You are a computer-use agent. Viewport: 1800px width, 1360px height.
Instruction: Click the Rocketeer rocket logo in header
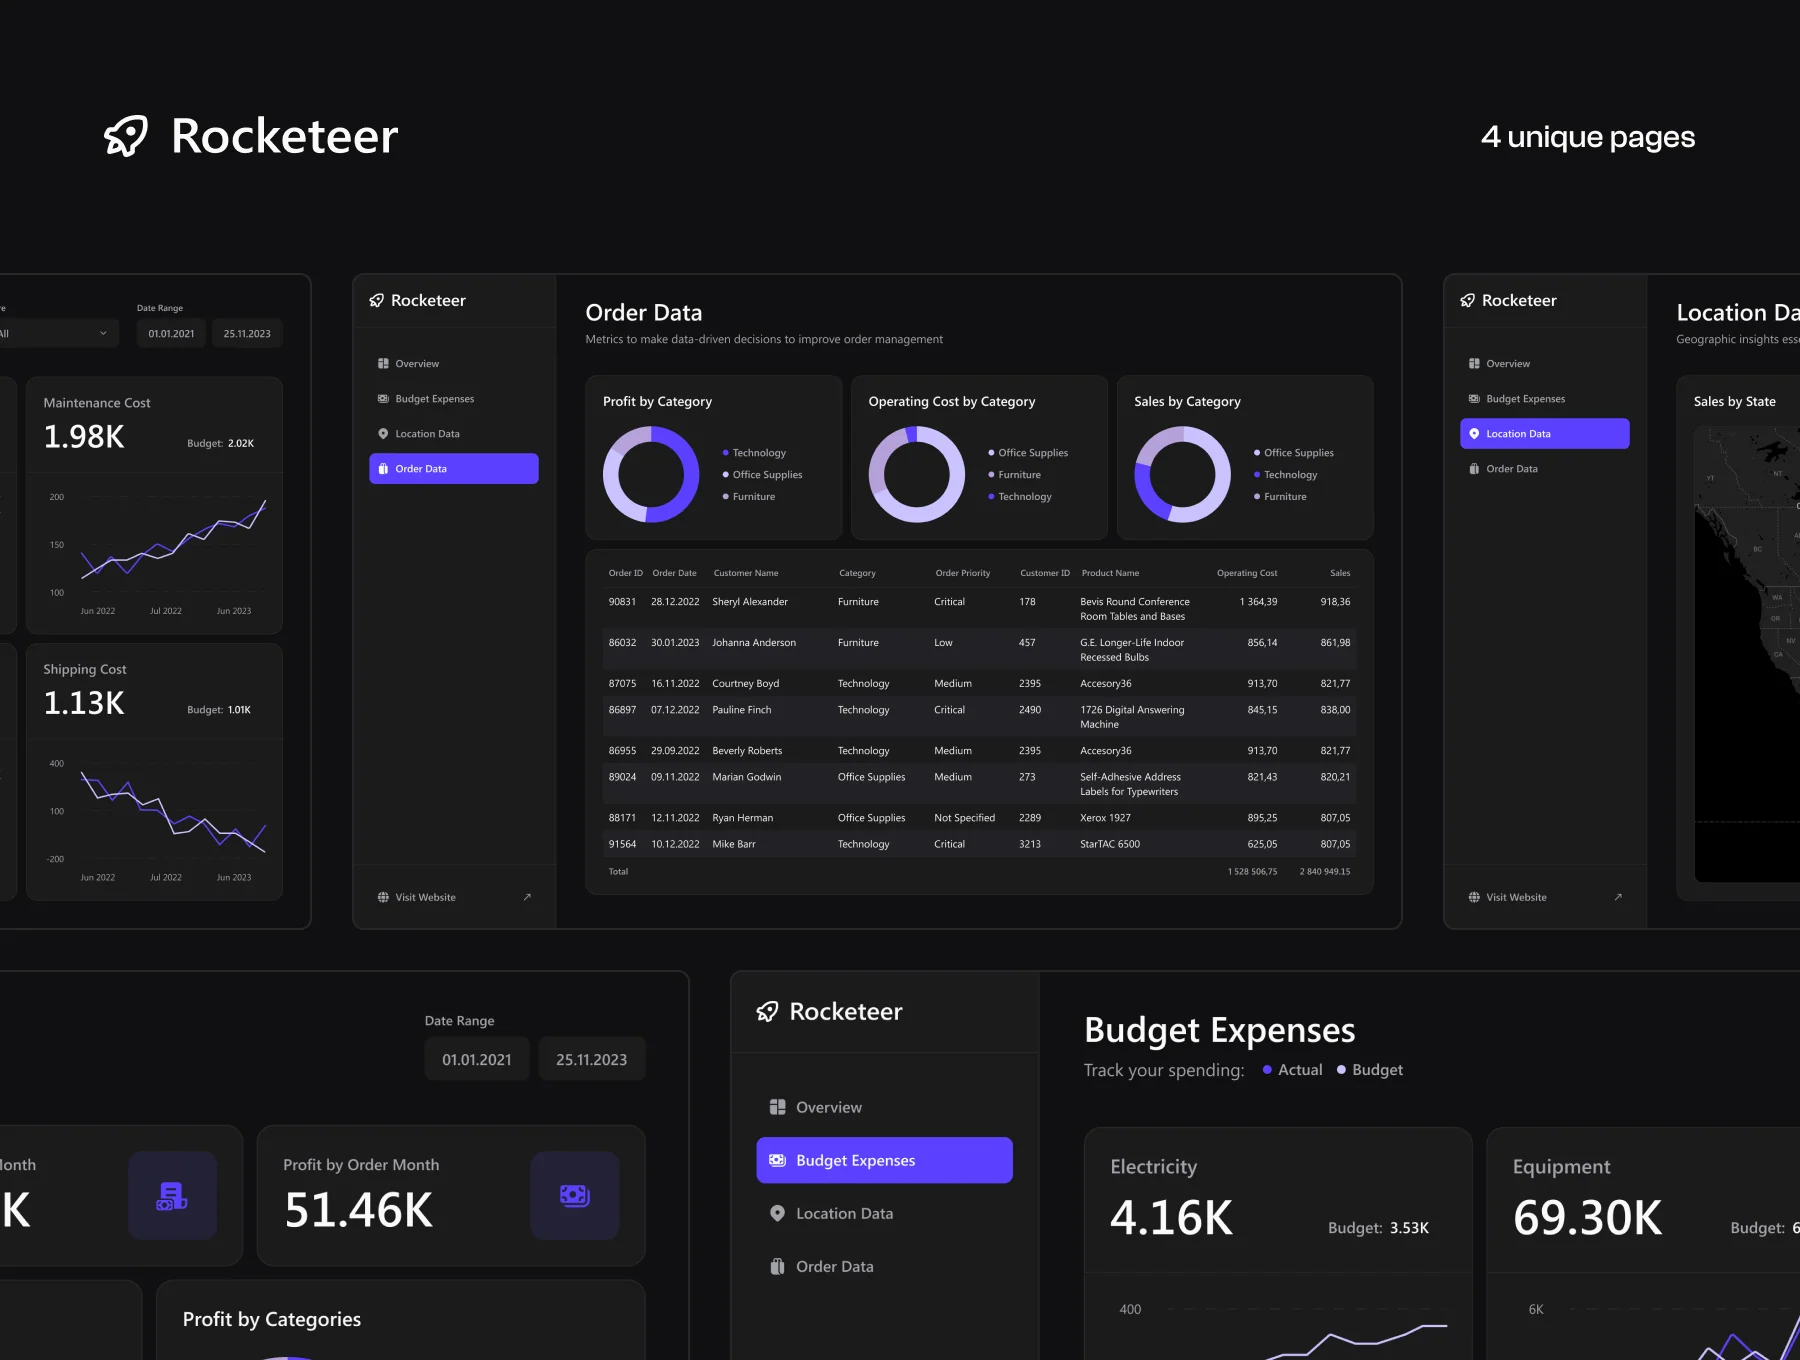[x=127, y=136]
